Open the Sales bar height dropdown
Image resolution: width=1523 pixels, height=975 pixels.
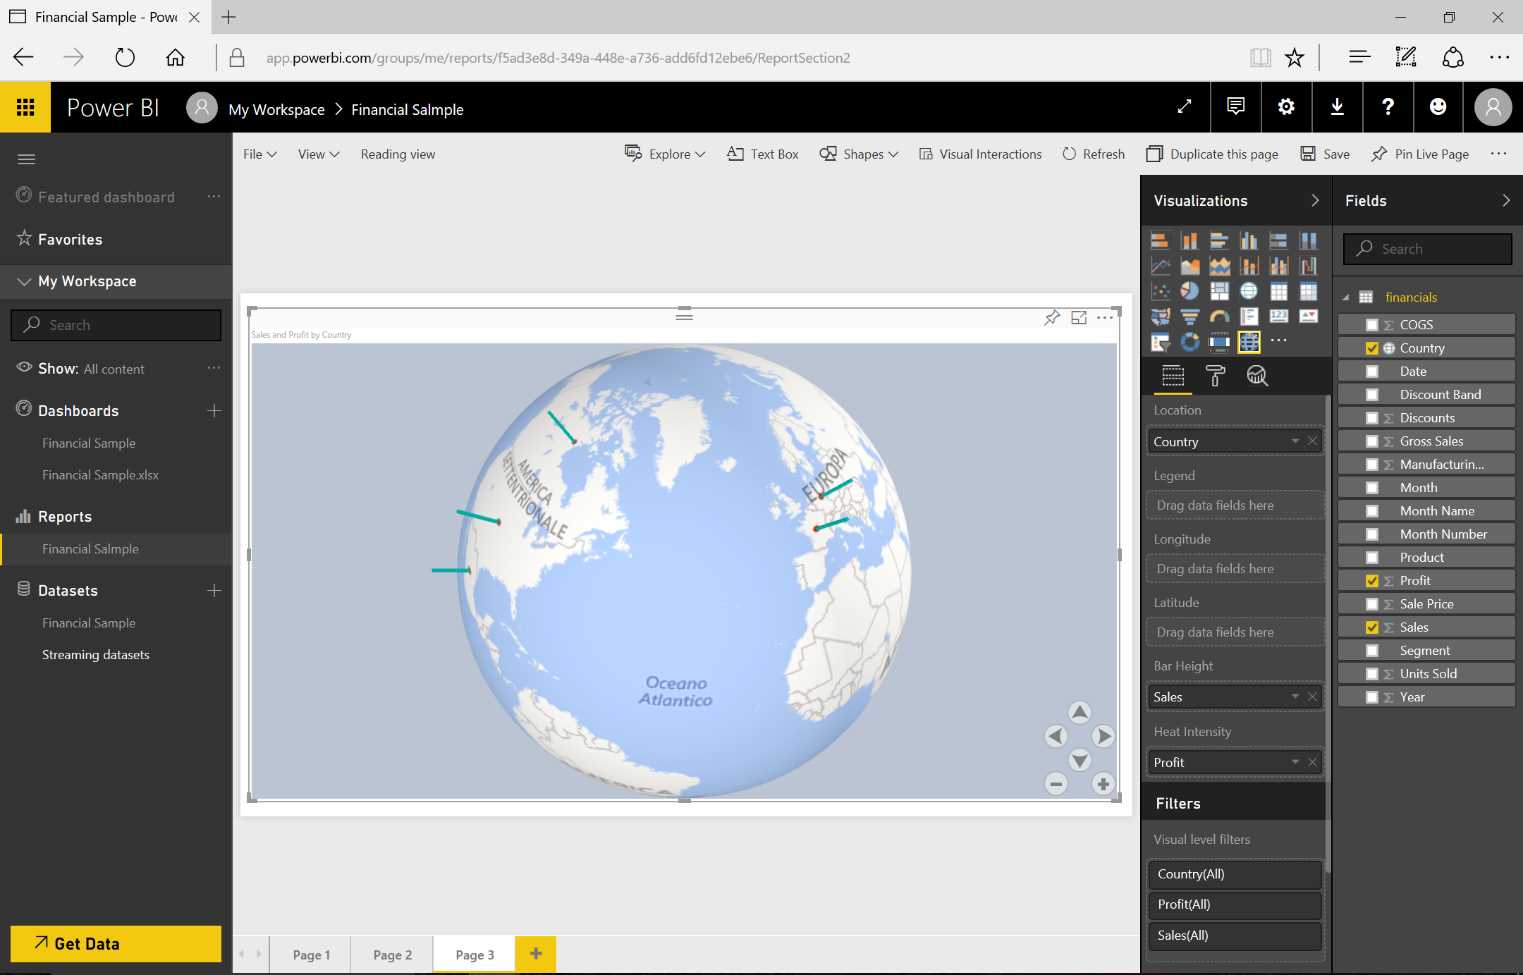(1295, 696)
